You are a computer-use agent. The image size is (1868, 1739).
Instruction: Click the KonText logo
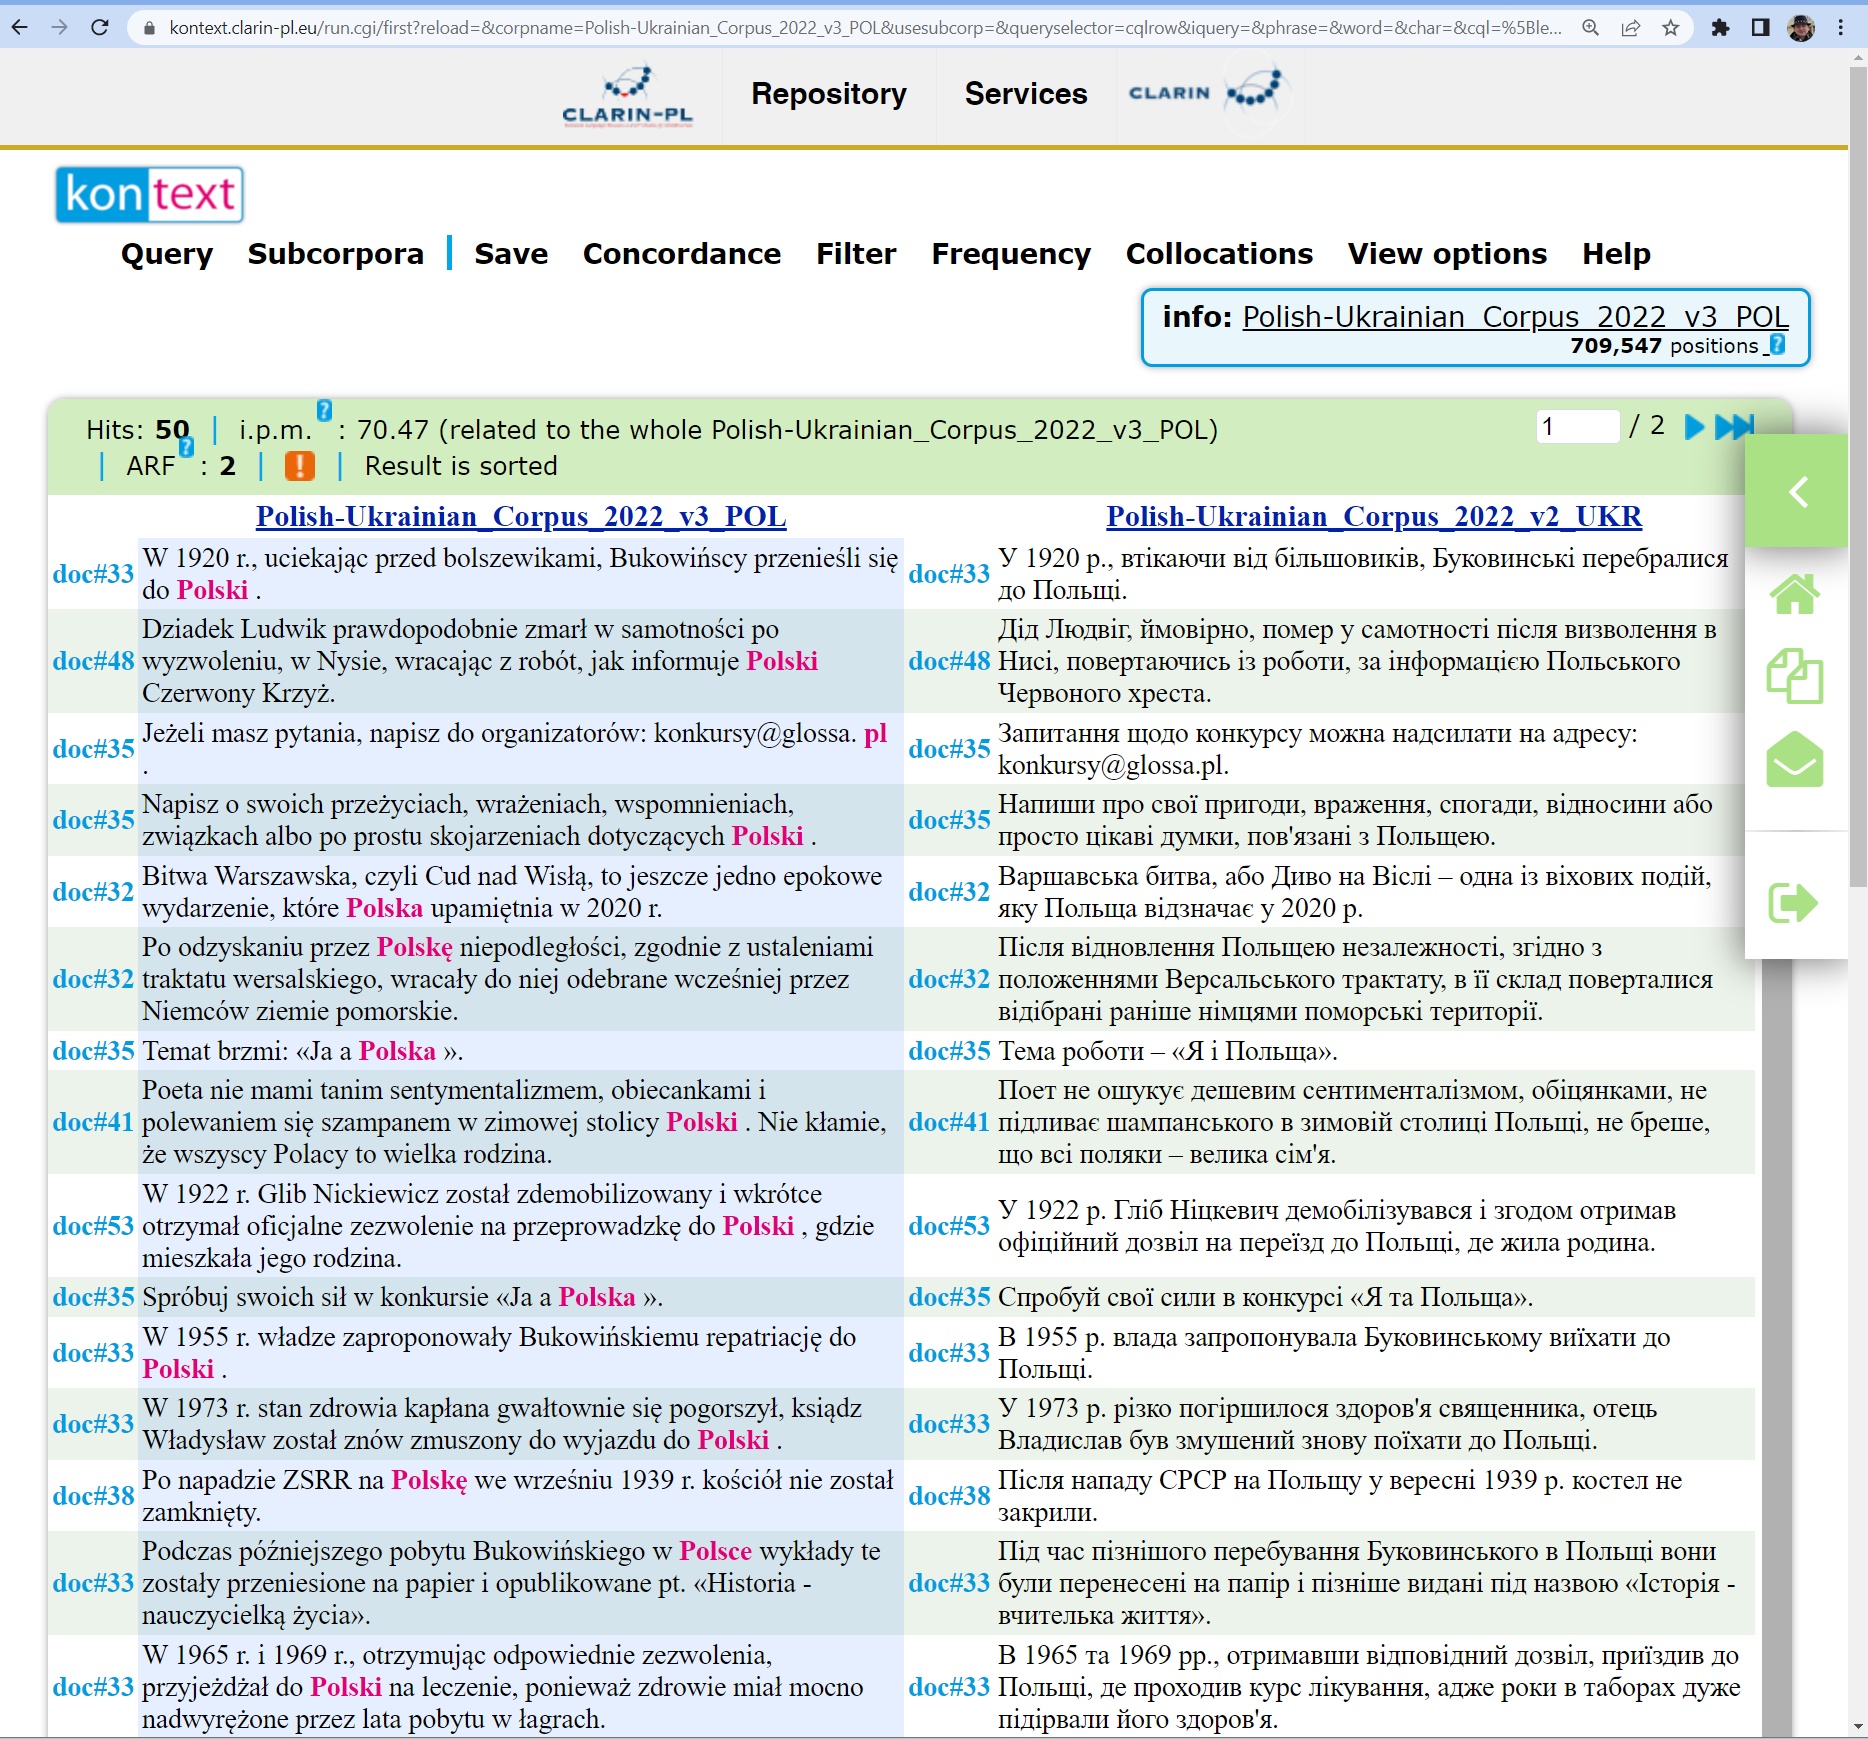150,194
